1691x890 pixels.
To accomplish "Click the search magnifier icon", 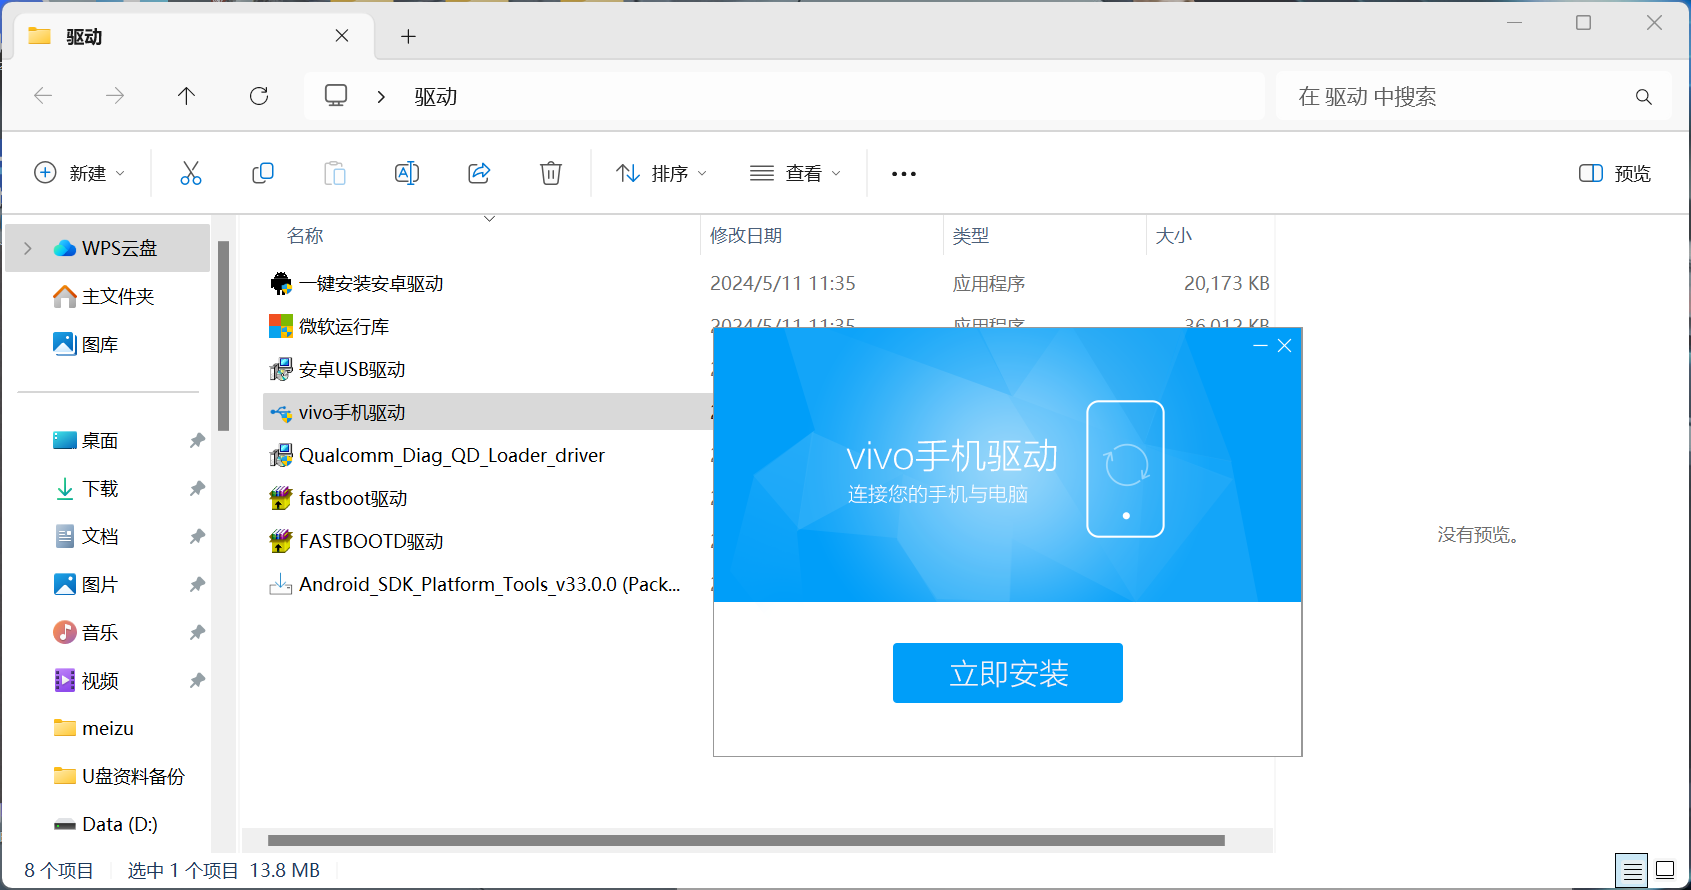I will [x=1643, y=97].
